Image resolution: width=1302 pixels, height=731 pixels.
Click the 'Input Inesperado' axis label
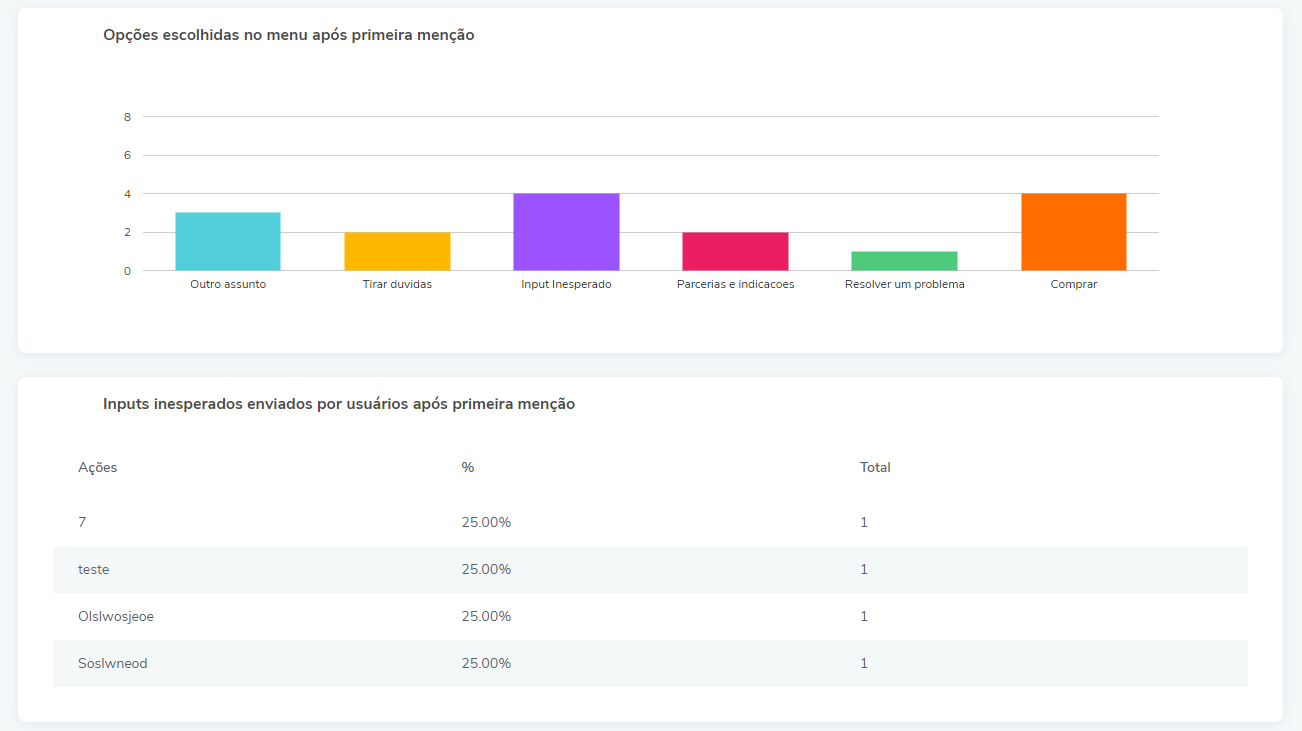tap(566, 284)
